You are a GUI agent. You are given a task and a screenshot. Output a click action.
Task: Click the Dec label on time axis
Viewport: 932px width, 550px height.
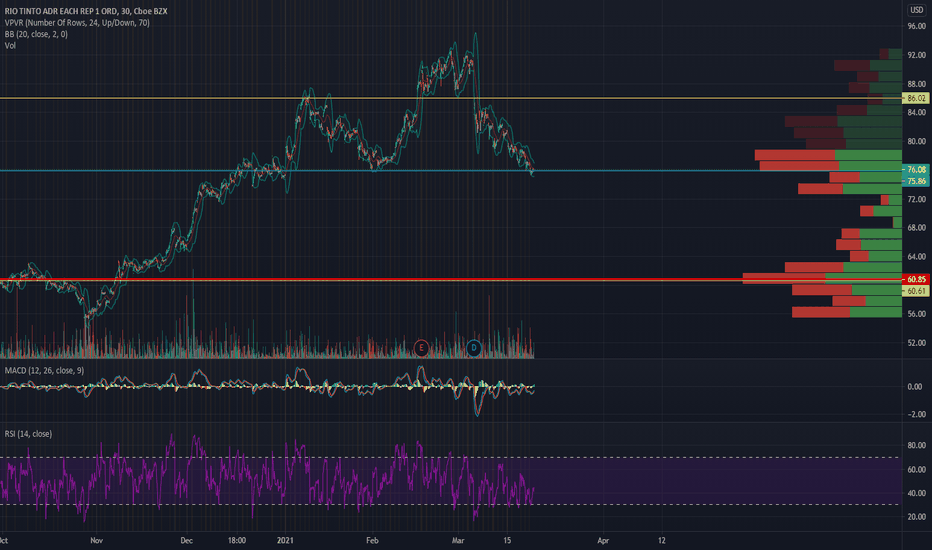coord(186,540)
